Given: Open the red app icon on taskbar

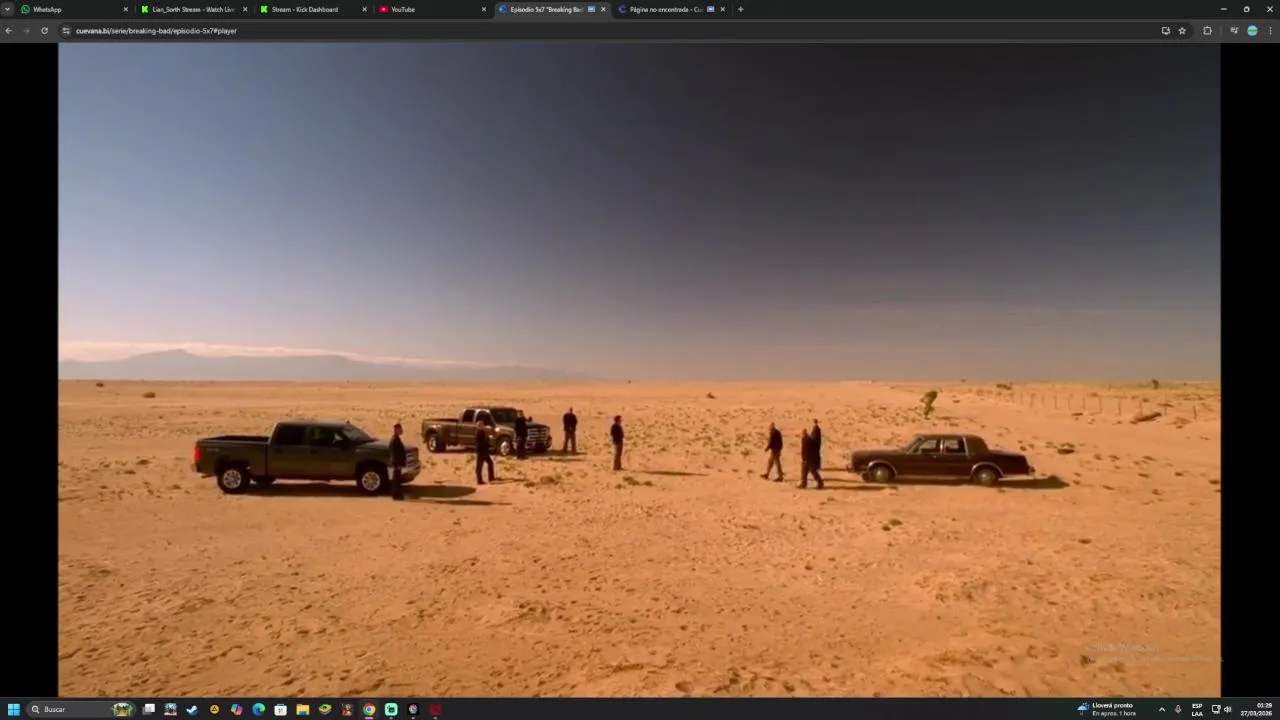Looking at the screenshot, I should [x=435, y=709].
